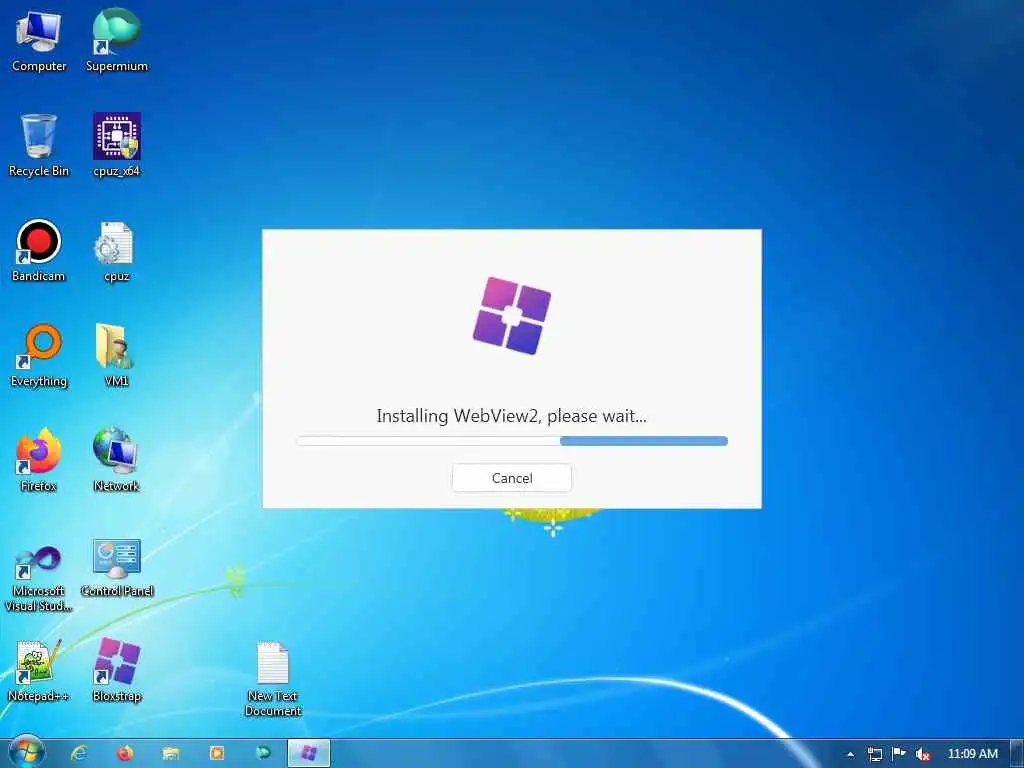Screen dimensions: 1024x768
Task: Open Windows Media Player from taskbar
Action: [216, 754]
